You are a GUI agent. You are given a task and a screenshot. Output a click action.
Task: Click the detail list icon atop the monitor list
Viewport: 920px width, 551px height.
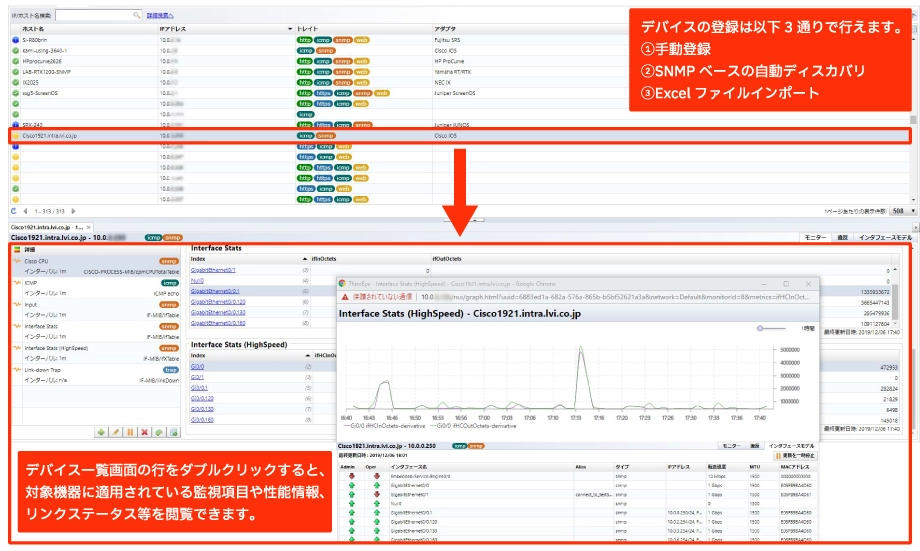[17, 249]
